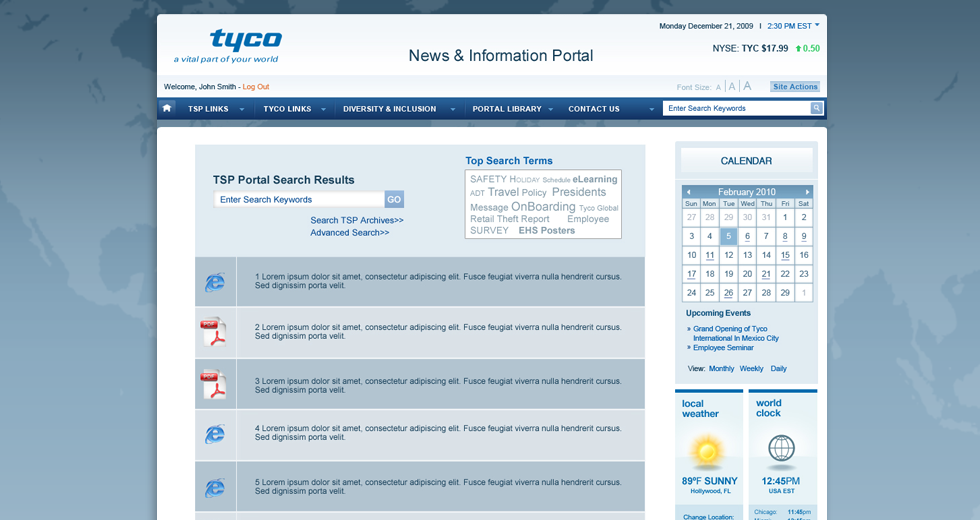Go to next month in calendar
This screenshot has width=980, height=520.
click(x=807, y=192)
